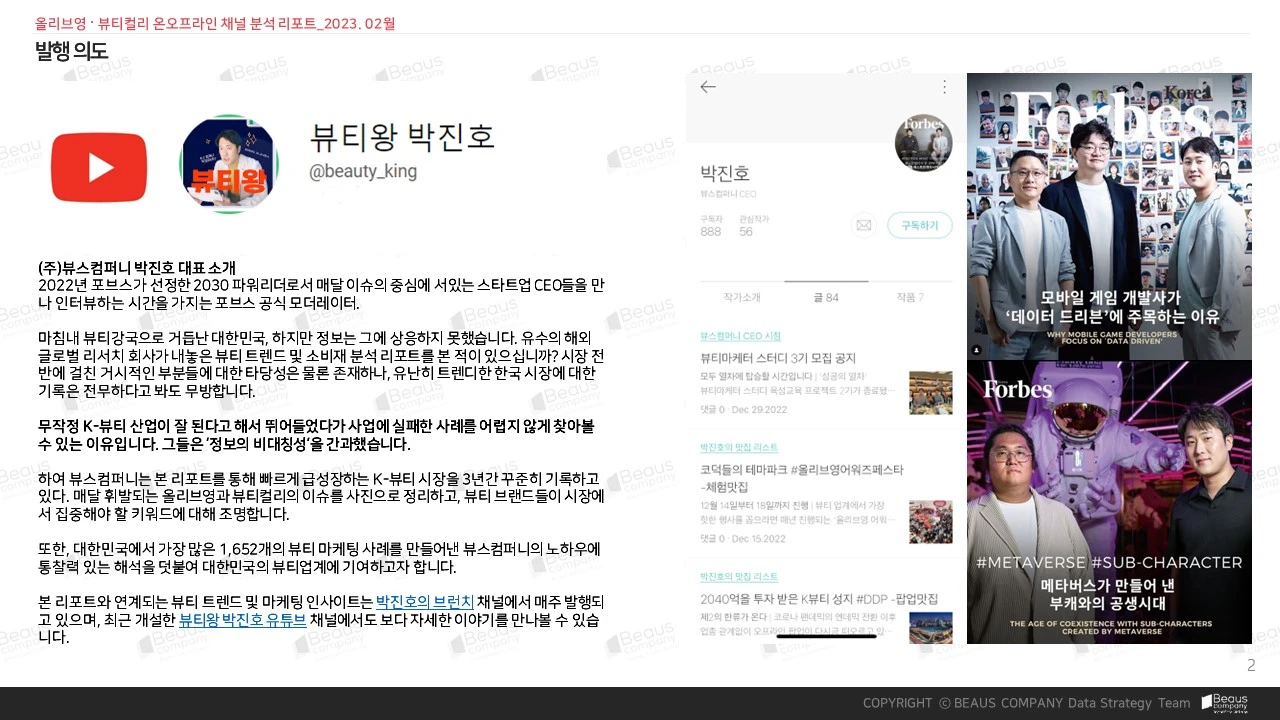
Task: Open the 올리브영어워즈페스타 체험맛집 article
Action: tap(802, 477)
